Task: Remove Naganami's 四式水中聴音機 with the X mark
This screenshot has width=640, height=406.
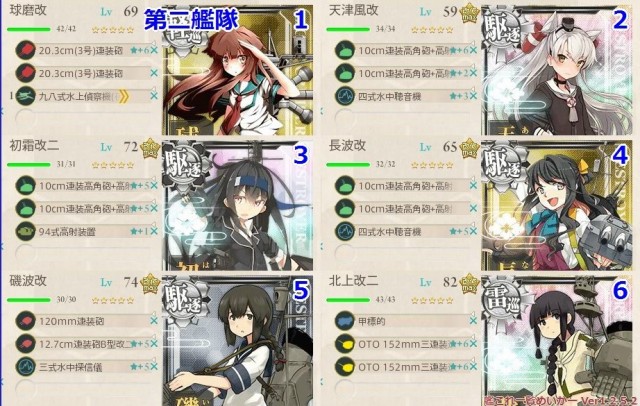Action: point(473,231)
